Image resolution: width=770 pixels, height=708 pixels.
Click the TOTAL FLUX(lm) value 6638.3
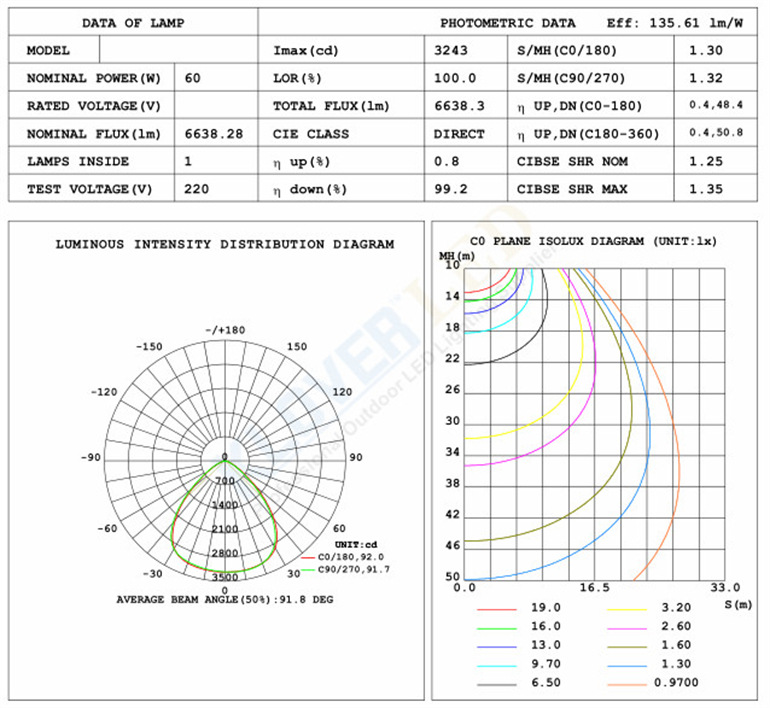tap(459, 106)
